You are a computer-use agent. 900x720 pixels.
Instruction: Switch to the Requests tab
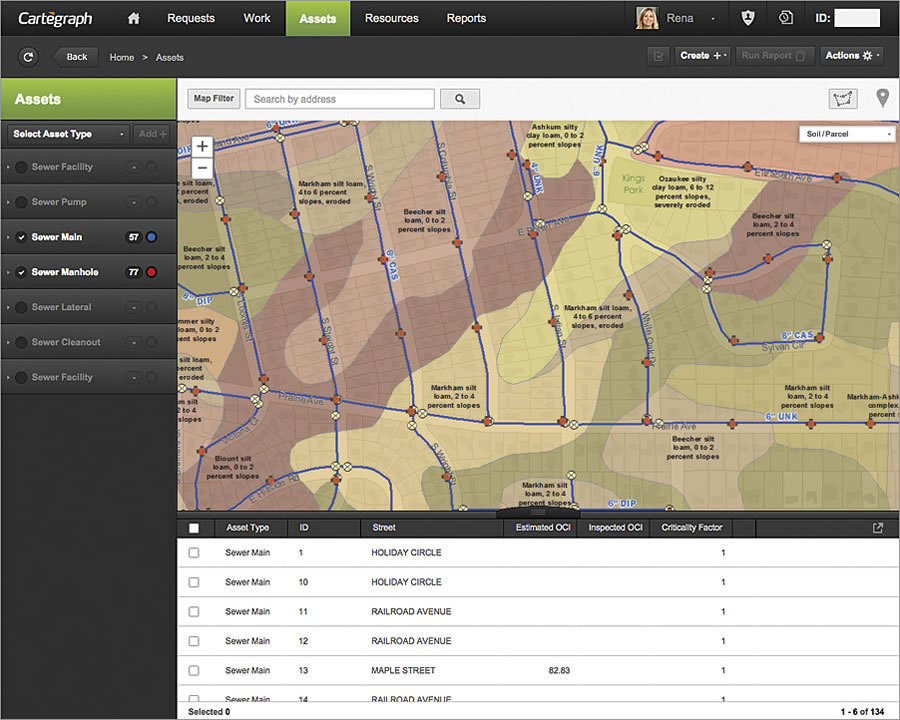pyautogui.click(x=190, y=18)
